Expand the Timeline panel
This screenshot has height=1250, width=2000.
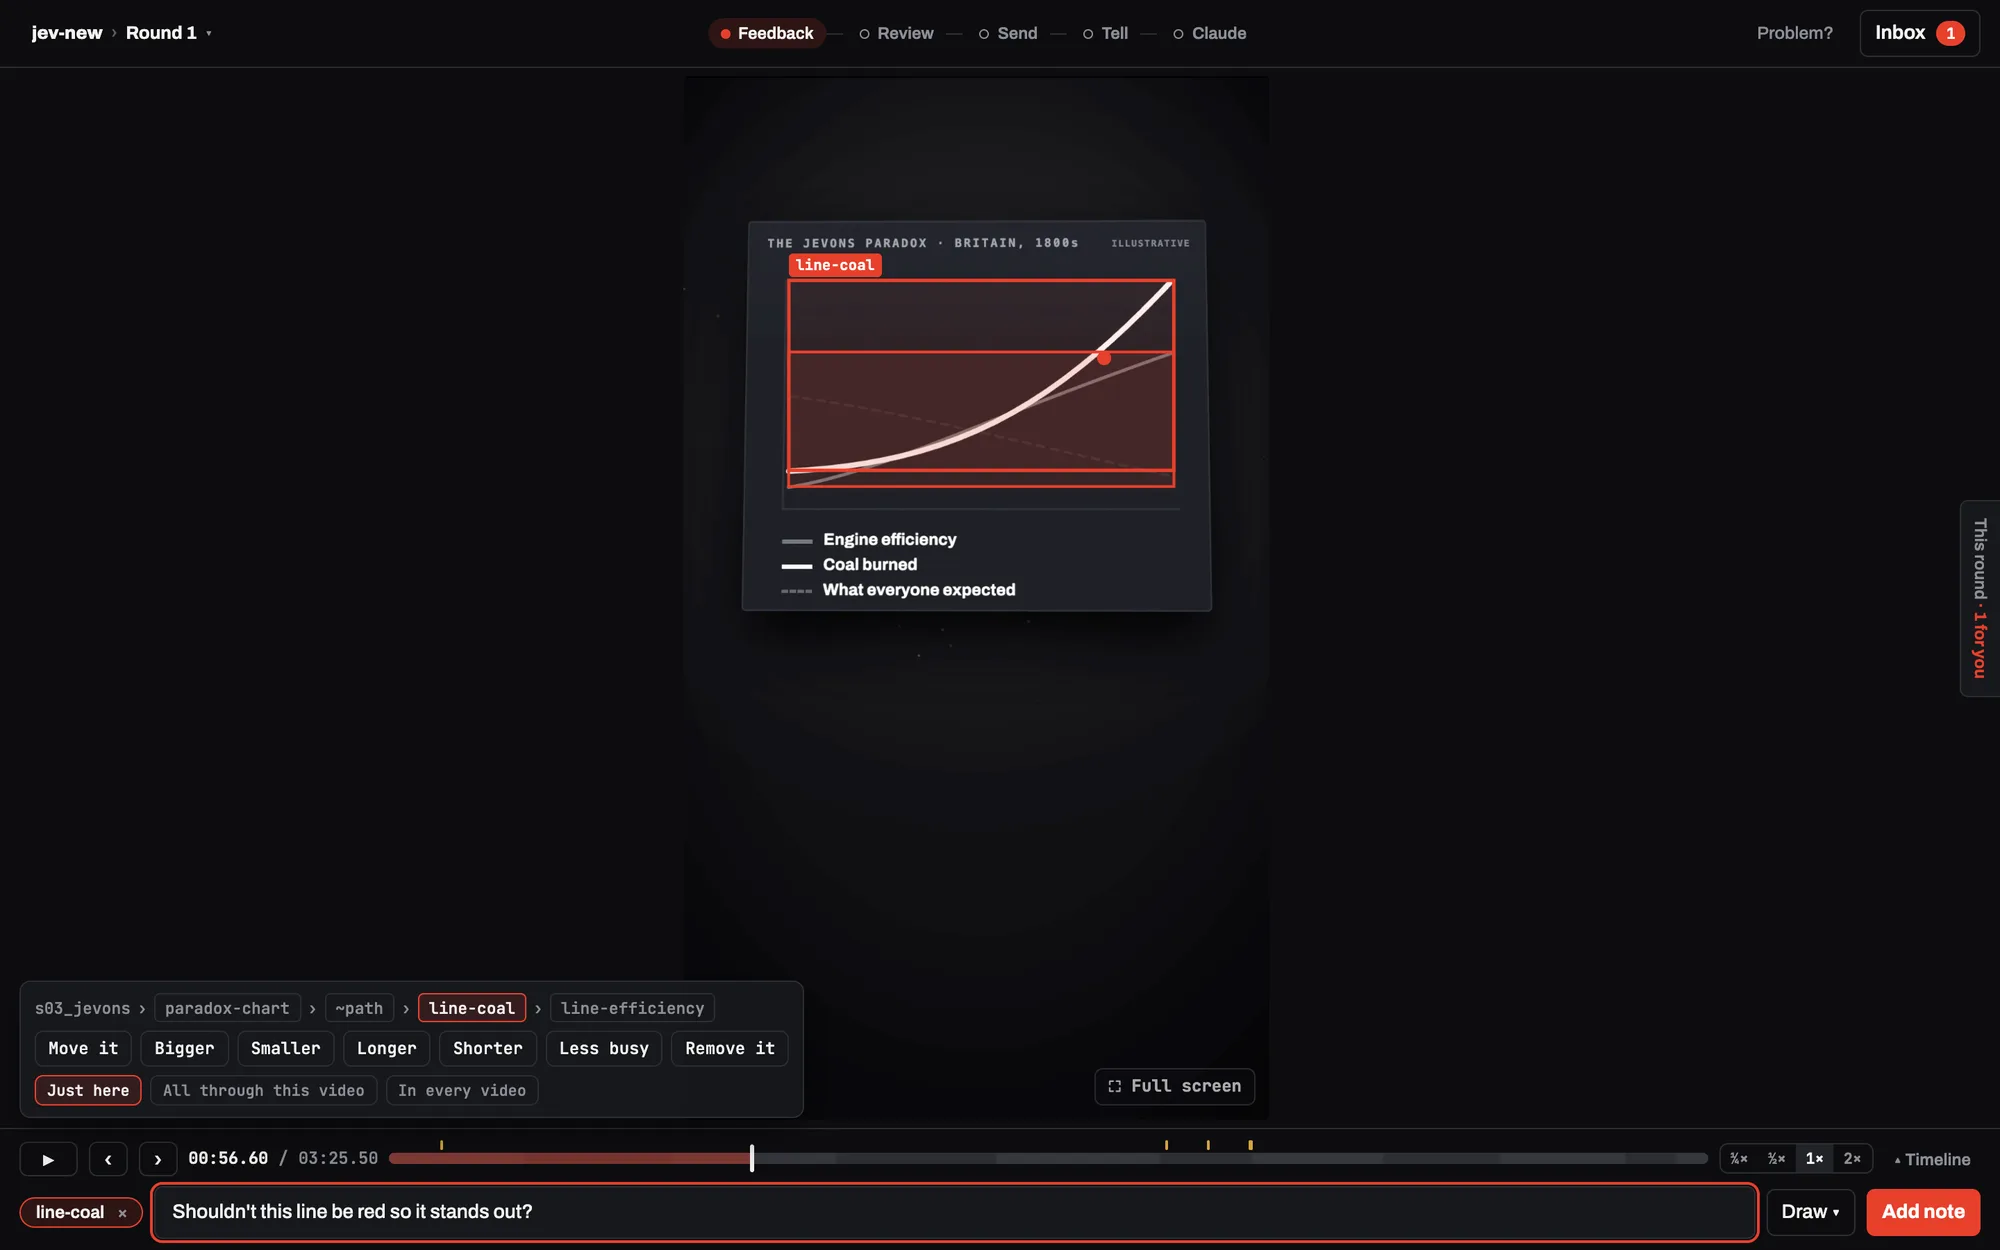click(1932, 1159)
